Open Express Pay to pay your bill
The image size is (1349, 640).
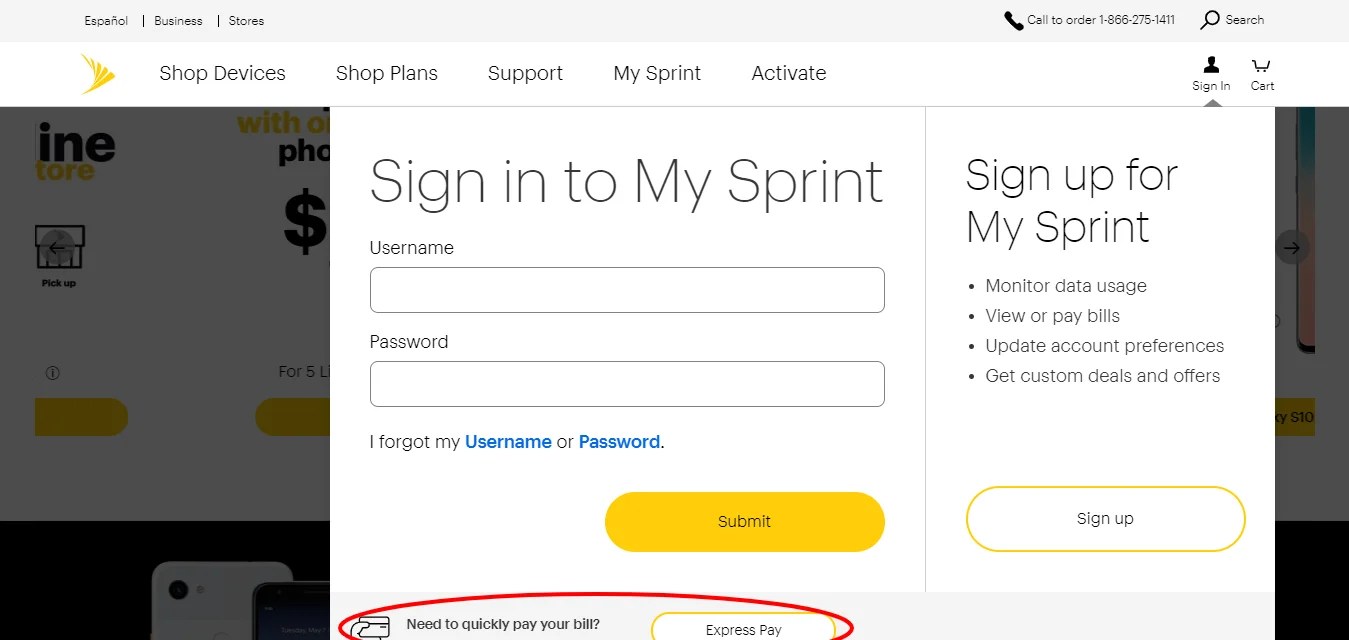click(743, 629)
